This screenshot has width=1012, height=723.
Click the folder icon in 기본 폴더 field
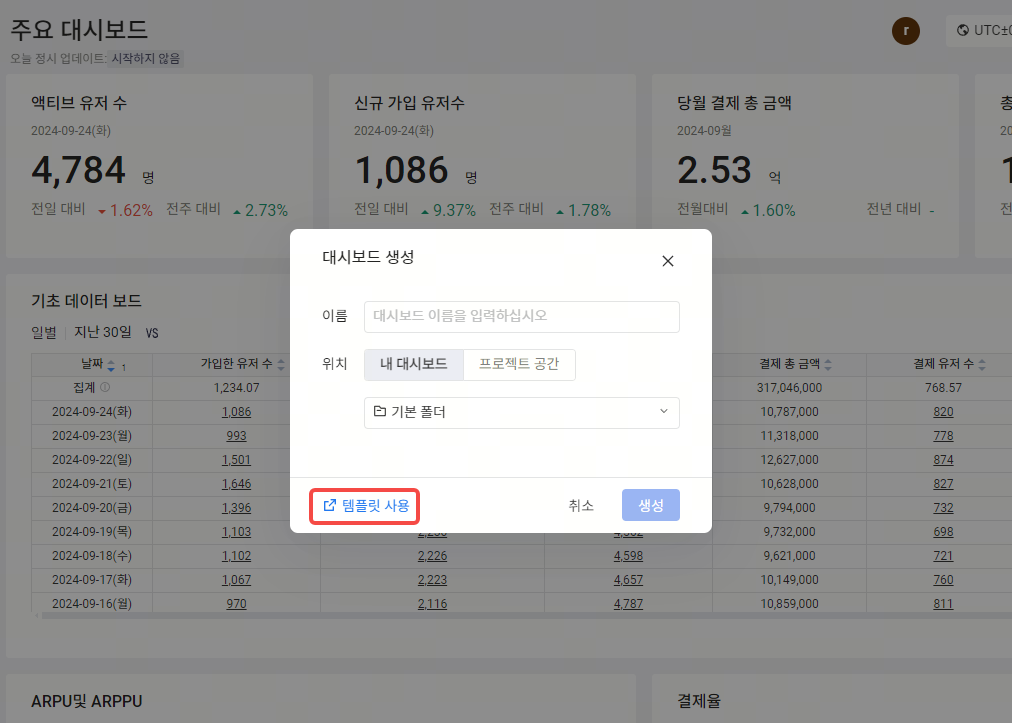click(380, 411)
